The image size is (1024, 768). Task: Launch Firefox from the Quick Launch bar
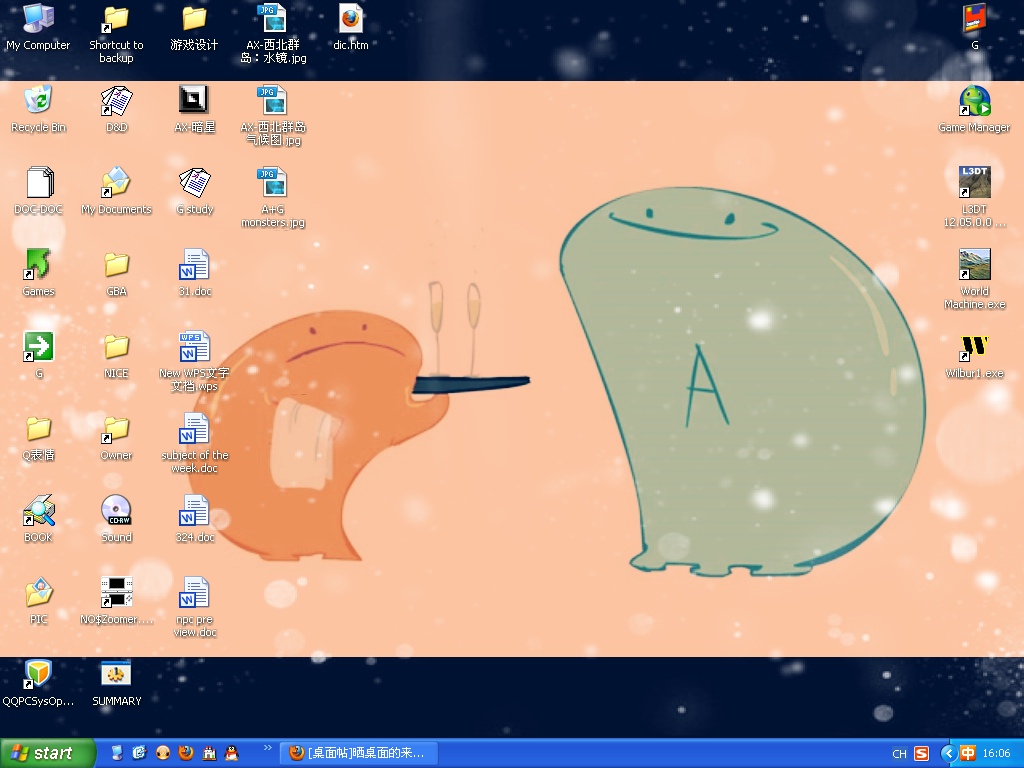click(186, 753)
